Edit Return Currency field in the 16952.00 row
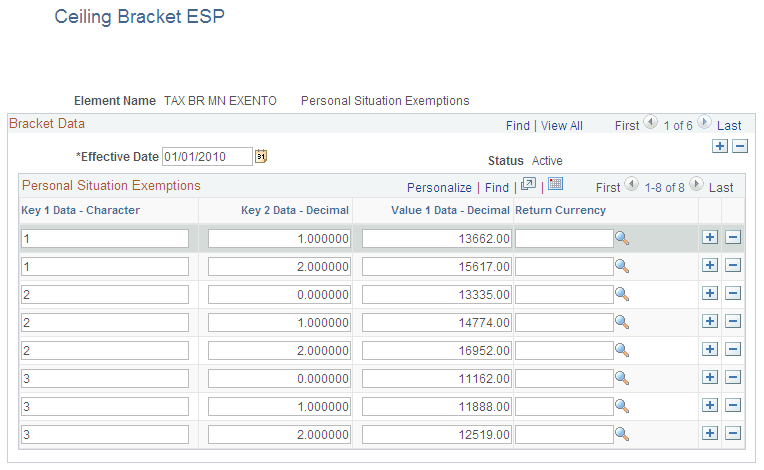Image resolution: width=764 pixels, height=470 pixels. 564,351
